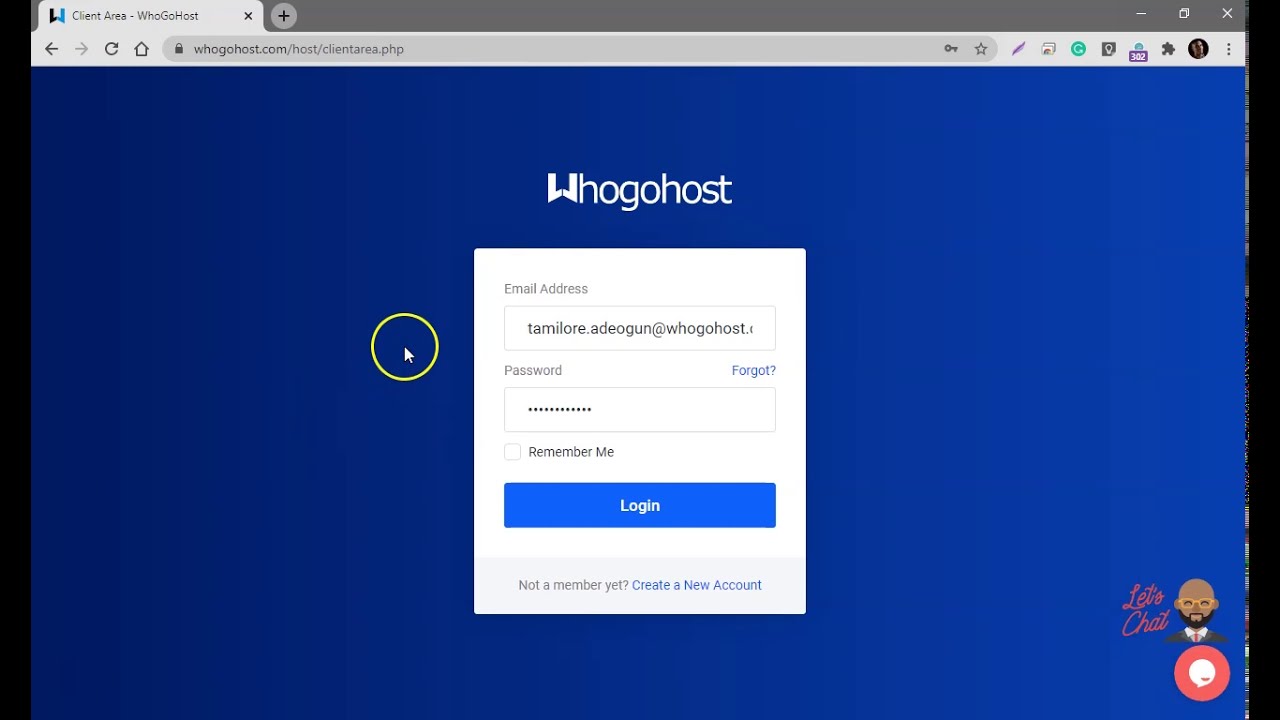Click the blue Login button
Screen dimensions: 1280x720
(x=640, y=505)
